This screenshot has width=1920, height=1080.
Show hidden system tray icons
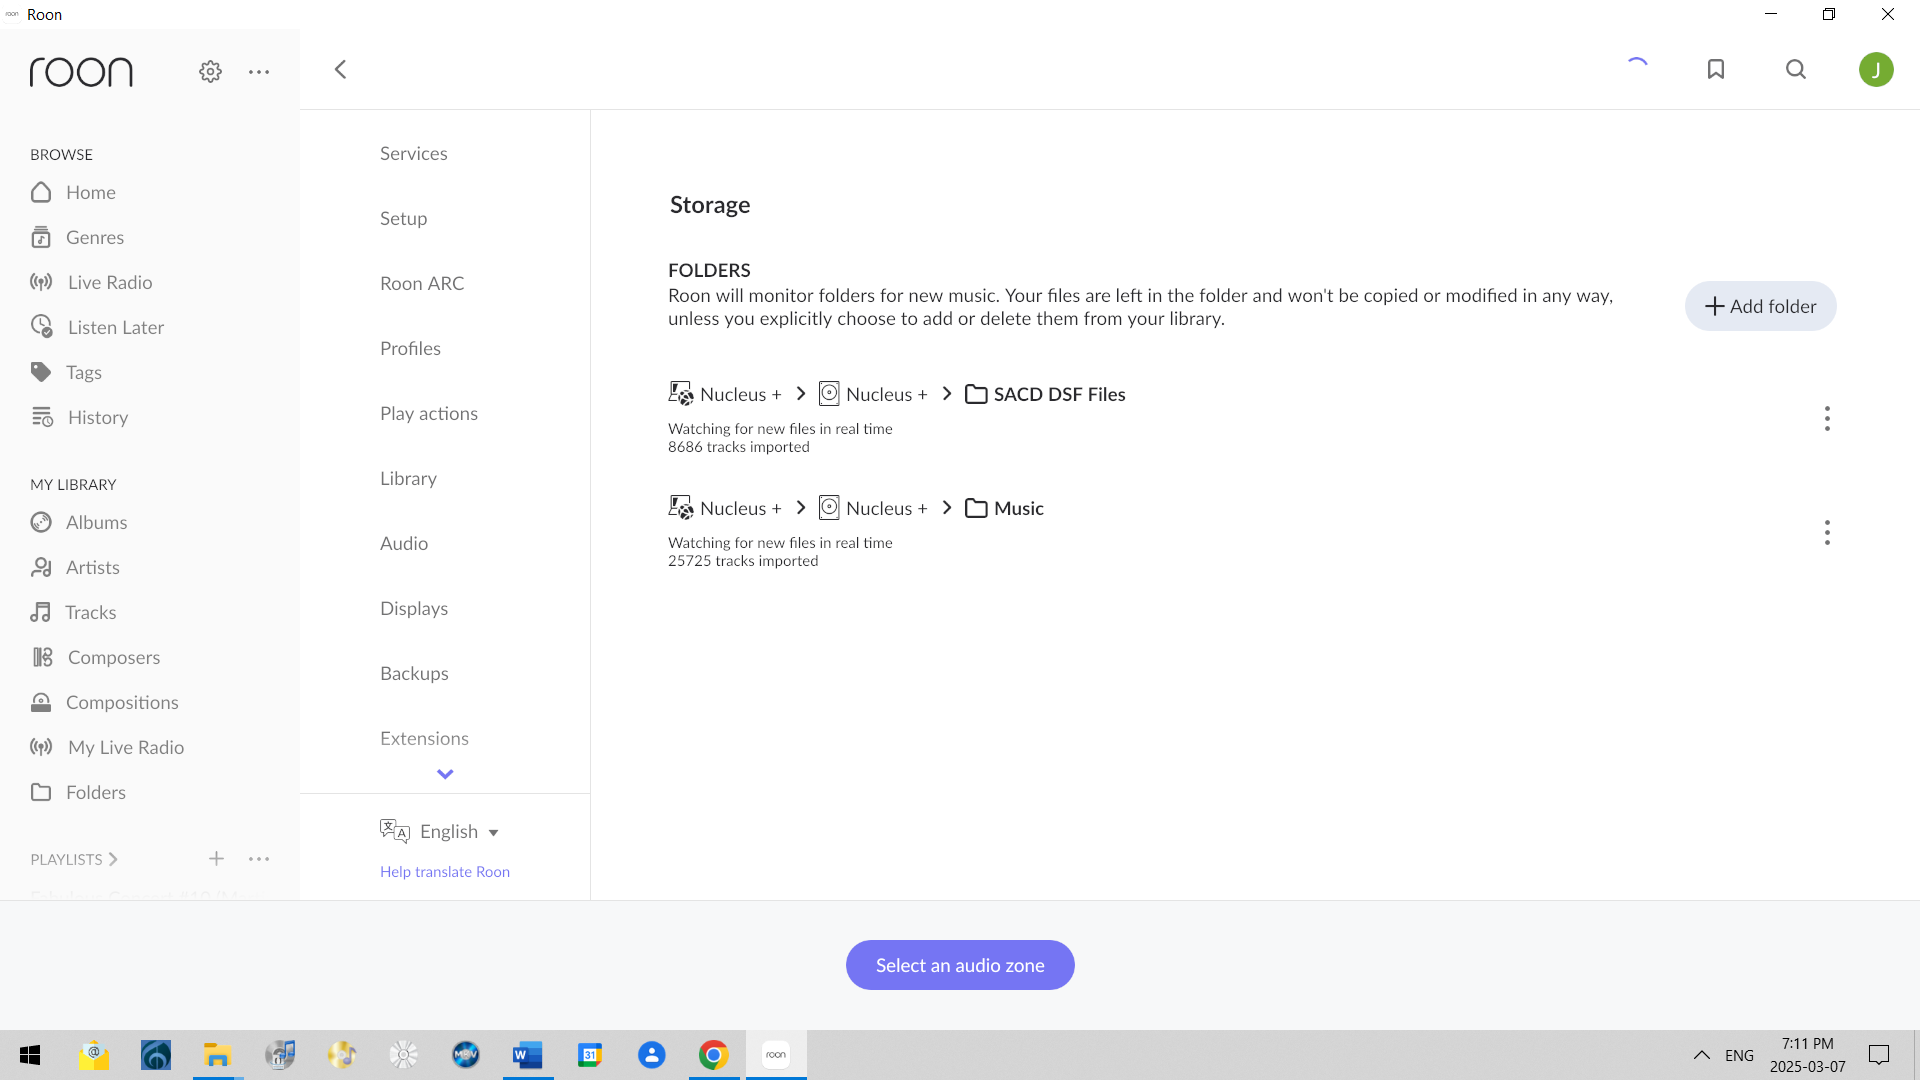pyautogui.click(x=1701, y=1055)
